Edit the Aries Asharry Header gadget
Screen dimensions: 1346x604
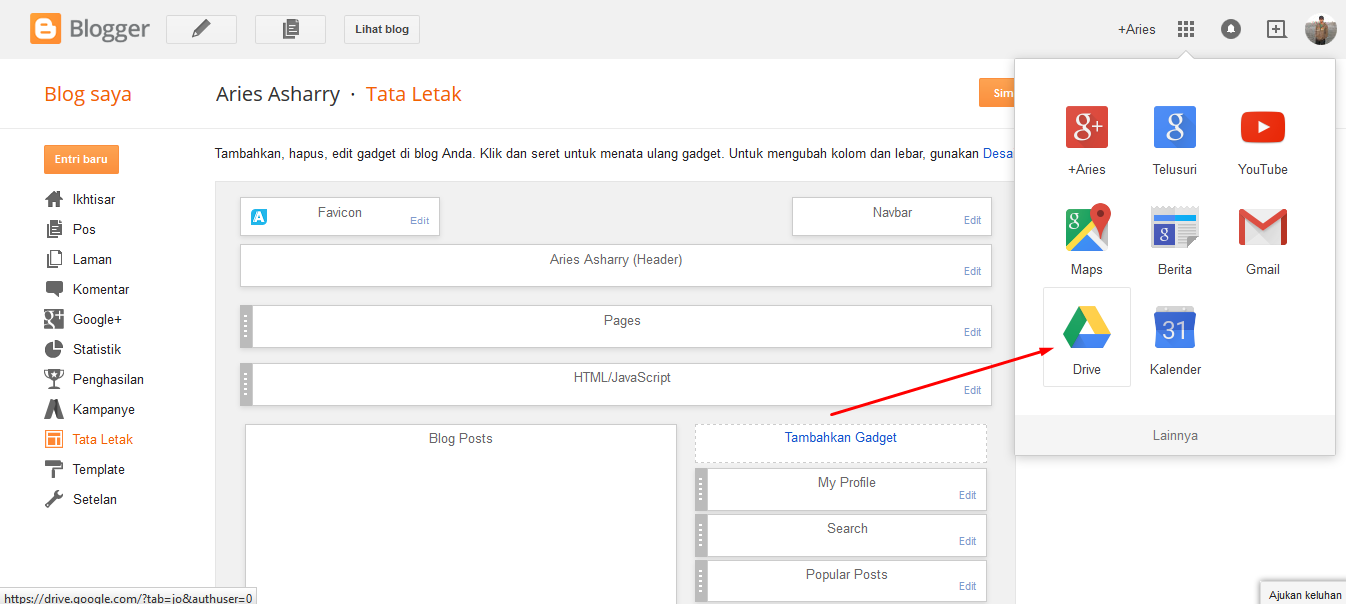973,271
